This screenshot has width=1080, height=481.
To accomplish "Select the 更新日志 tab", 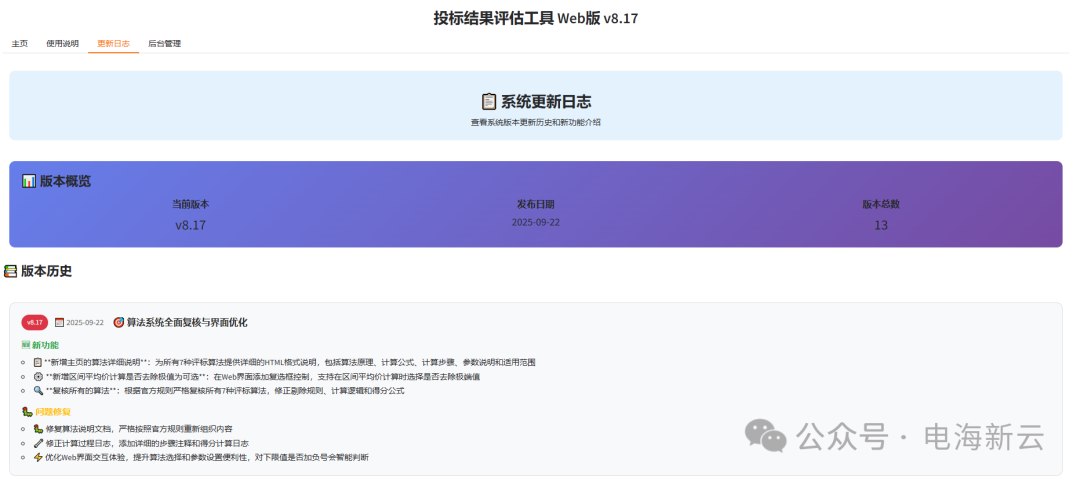I will click(113, 44).
